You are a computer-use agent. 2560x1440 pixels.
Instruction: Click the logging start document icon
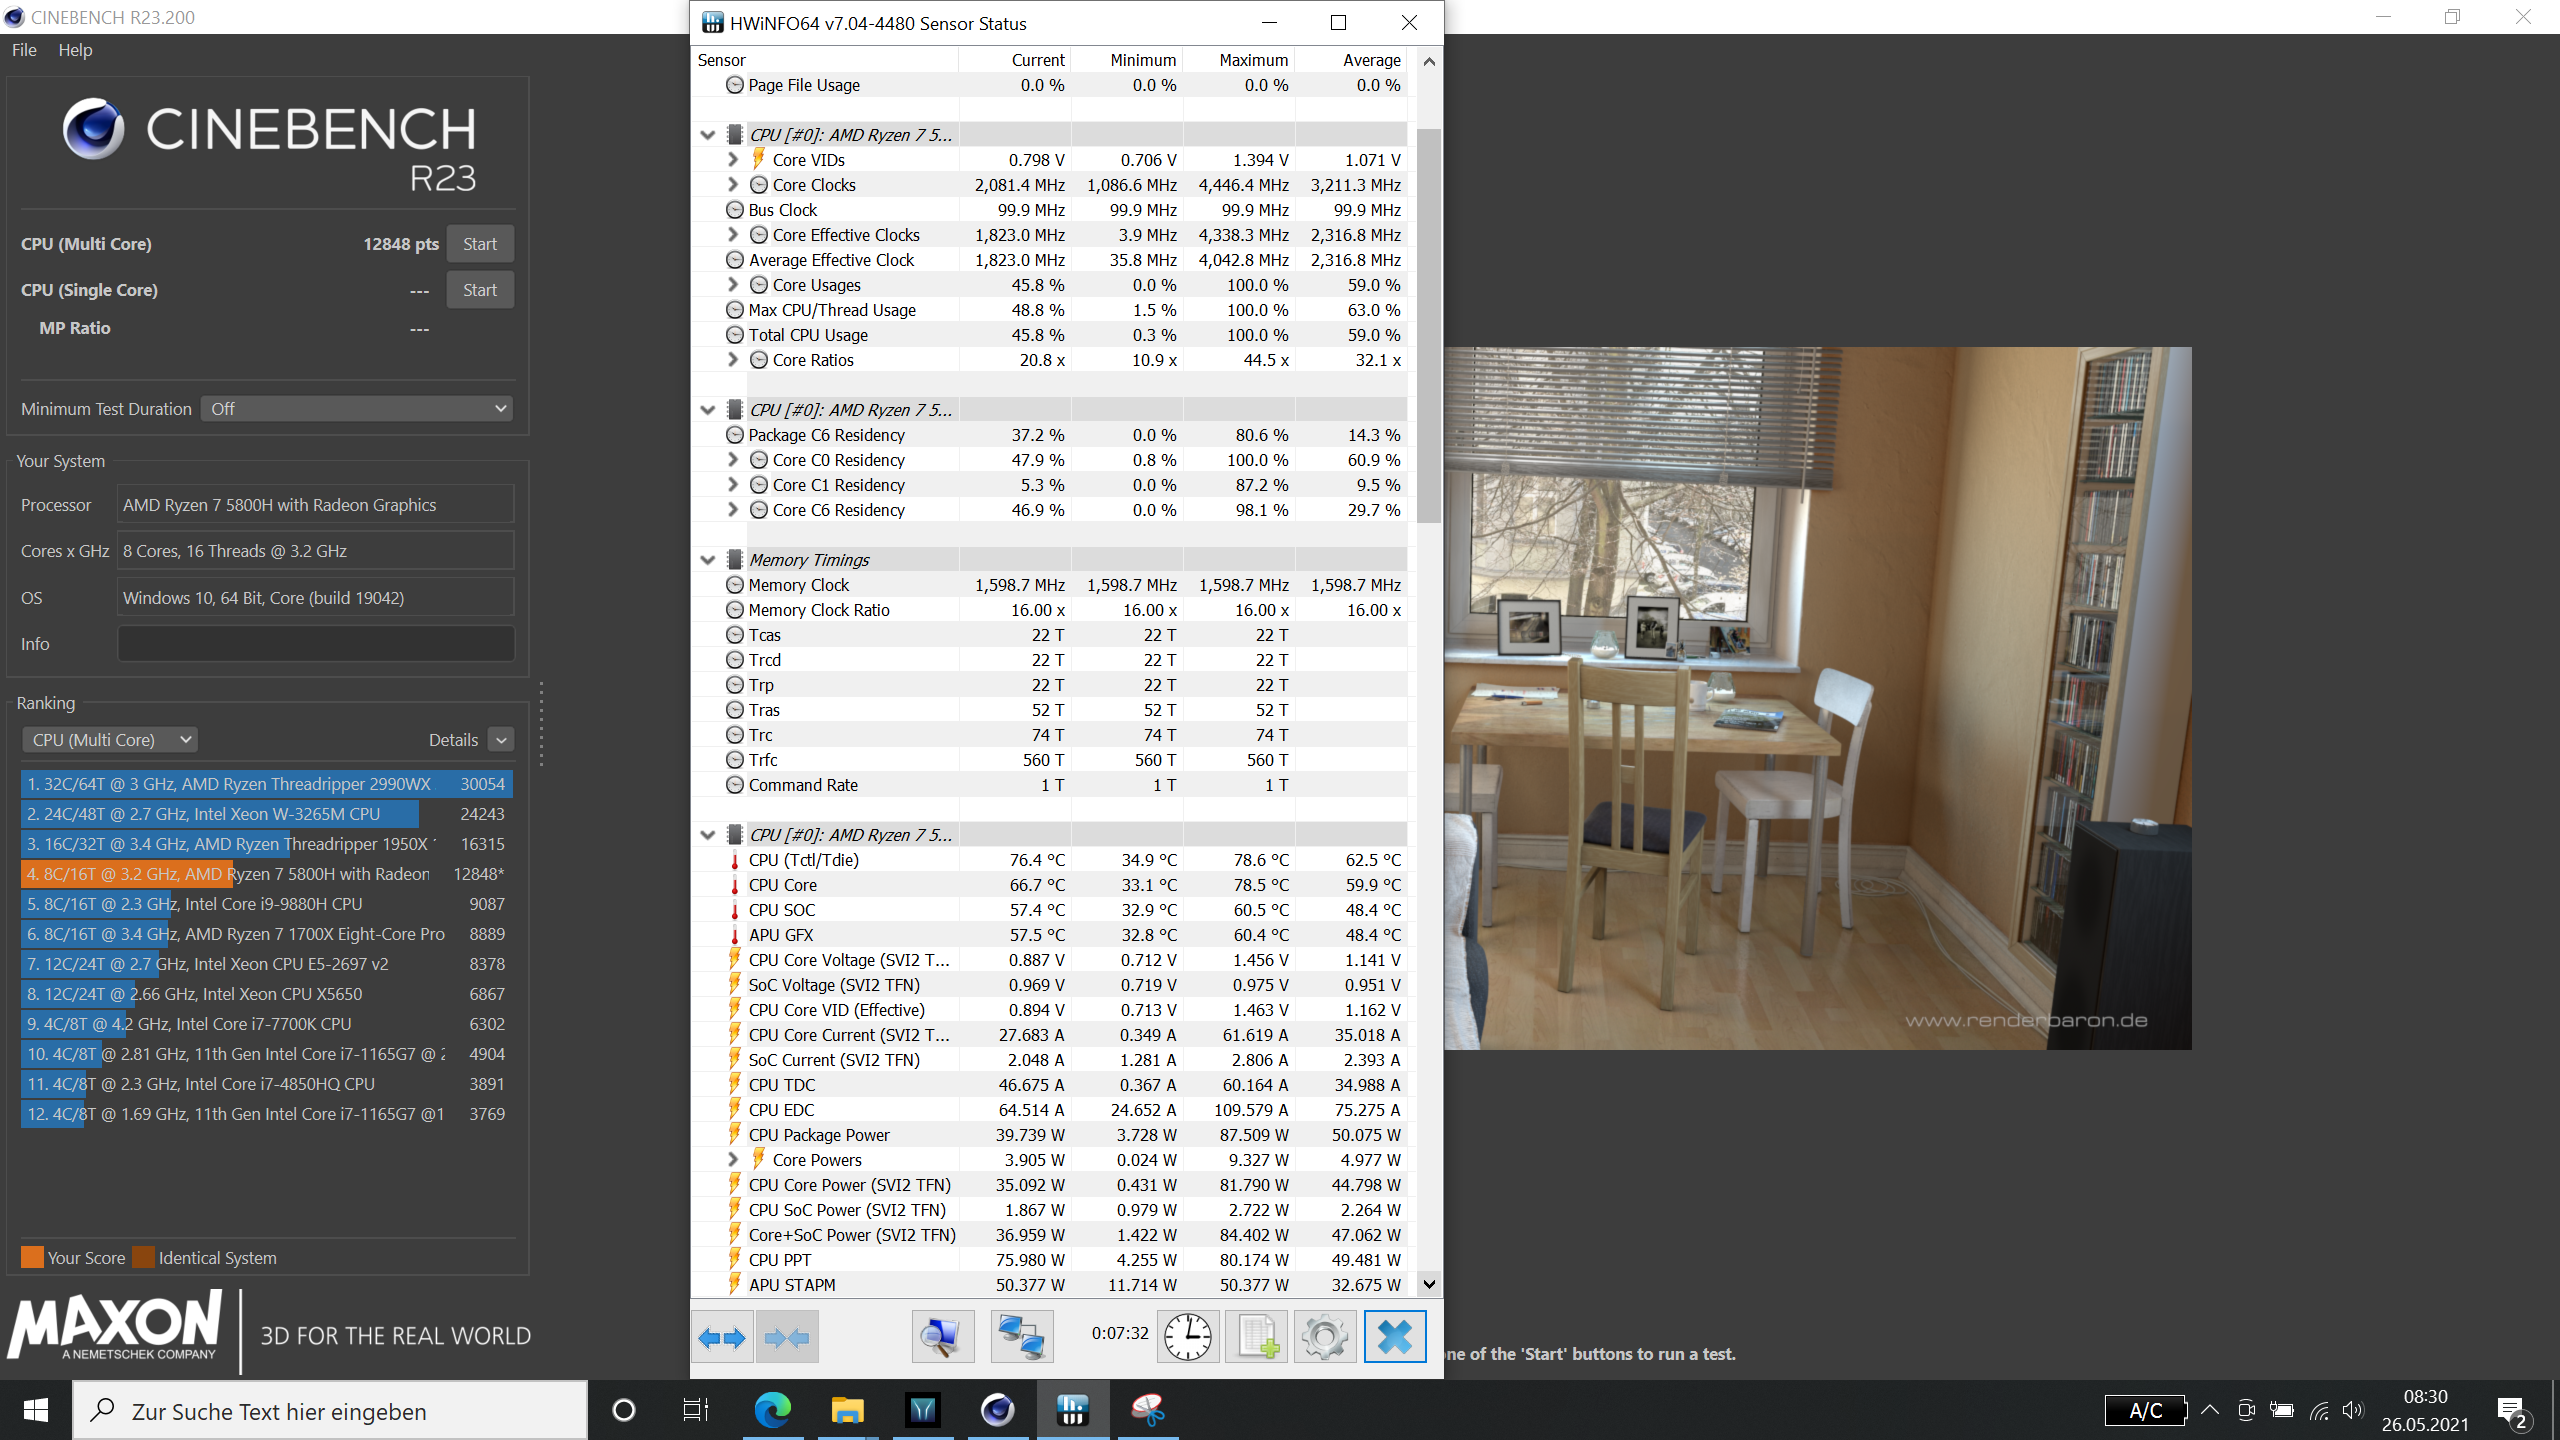click(1257, 1336)
